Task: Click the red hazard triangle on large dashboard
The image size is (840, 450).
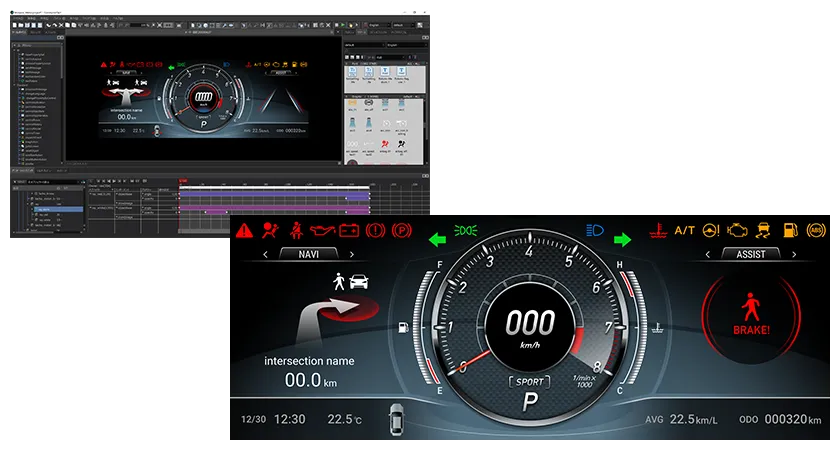Action: tap(245, 231)
